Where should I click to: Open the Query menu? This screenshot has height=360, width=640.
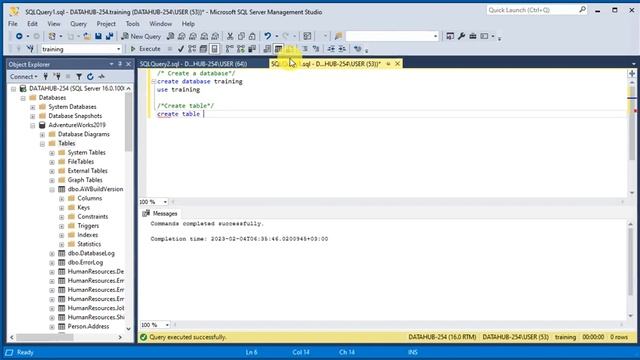coord(78,24)
